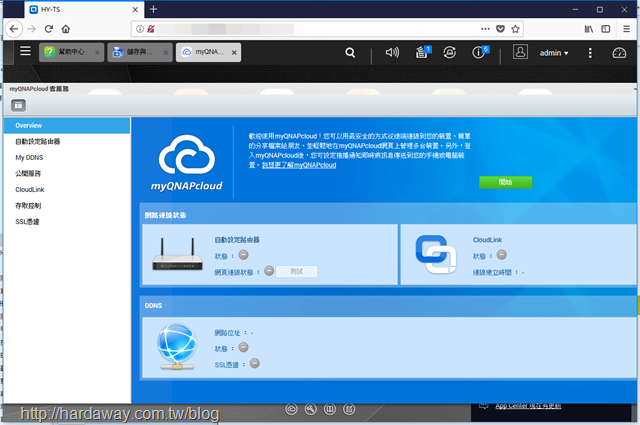Close the Help Center taskbar tab

click(97, 53)
